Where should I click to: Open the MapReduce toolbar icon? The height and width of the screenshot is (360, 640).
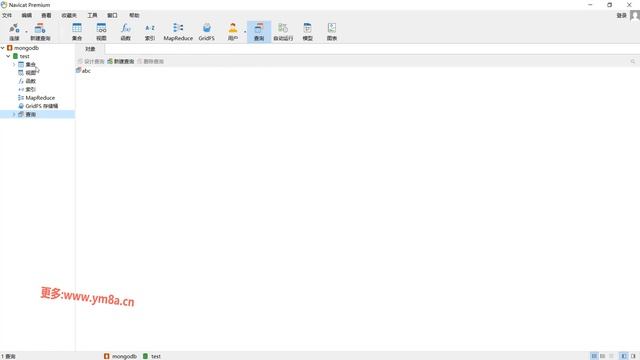tap(178, 32)
